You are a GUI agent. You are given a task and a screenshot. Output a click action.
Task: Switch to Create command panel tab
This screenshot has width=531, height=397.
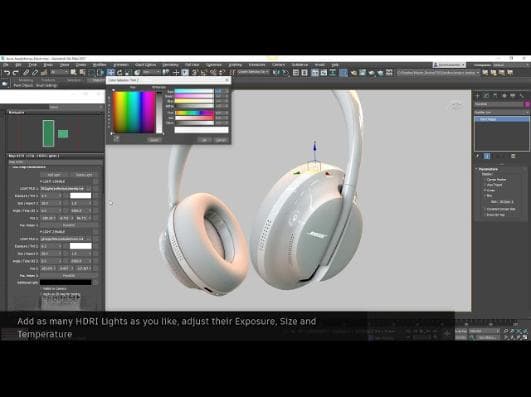pyautogui.click(x=477, y=96)
